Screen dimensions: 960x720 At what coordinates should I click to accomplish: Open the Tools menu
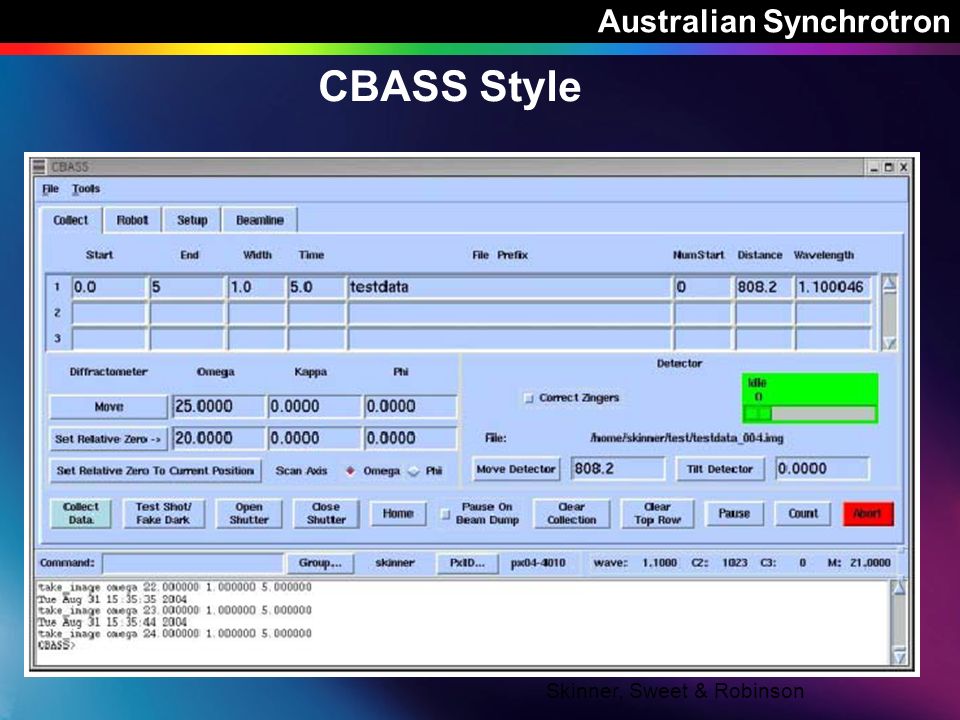[86, 189]
